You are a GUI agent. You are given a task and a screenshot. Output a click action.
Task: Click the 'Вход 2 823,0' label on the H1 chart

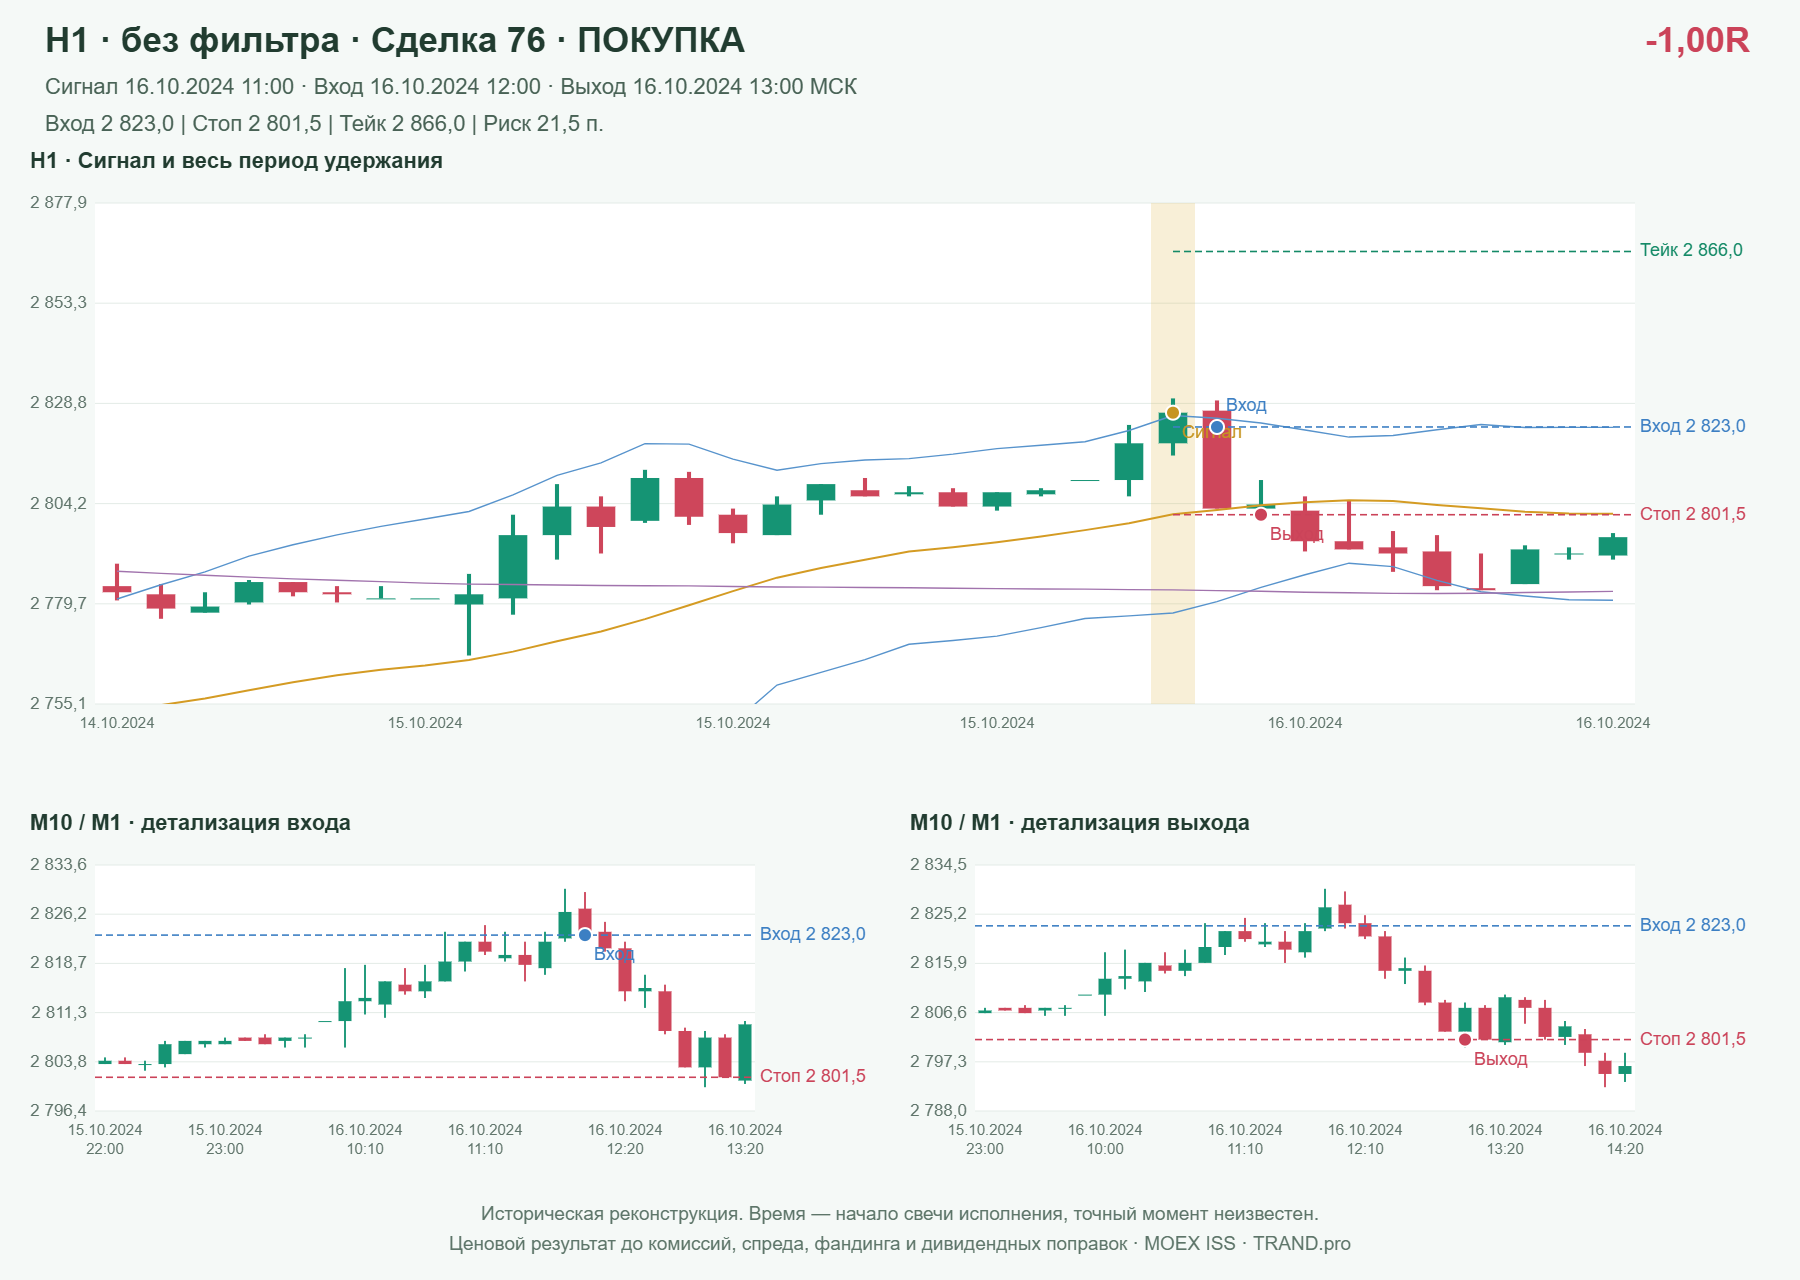pos(1692,426)
